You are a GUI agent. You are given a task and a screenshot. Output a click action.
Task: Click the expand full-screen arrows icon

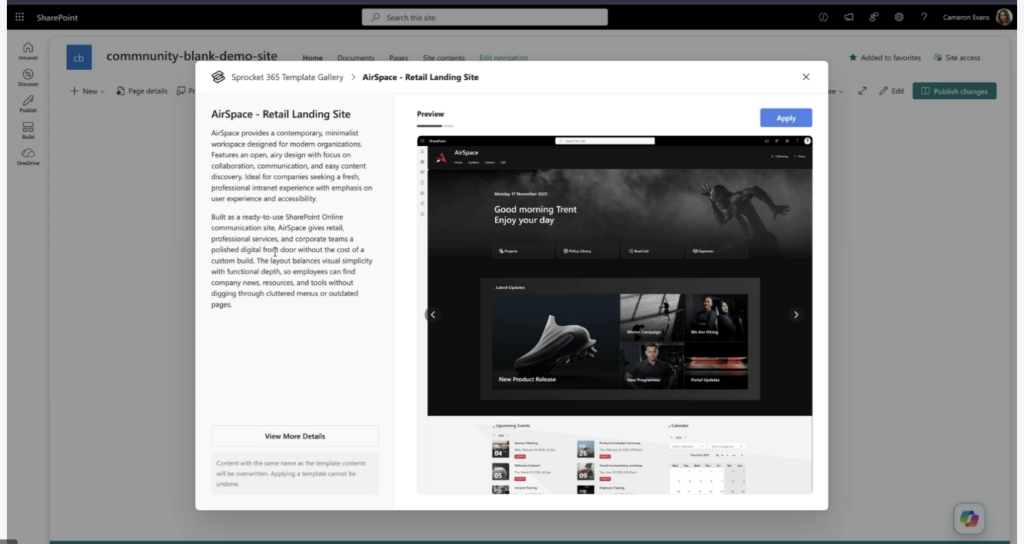pyautogui.click(x=863, y=91)
